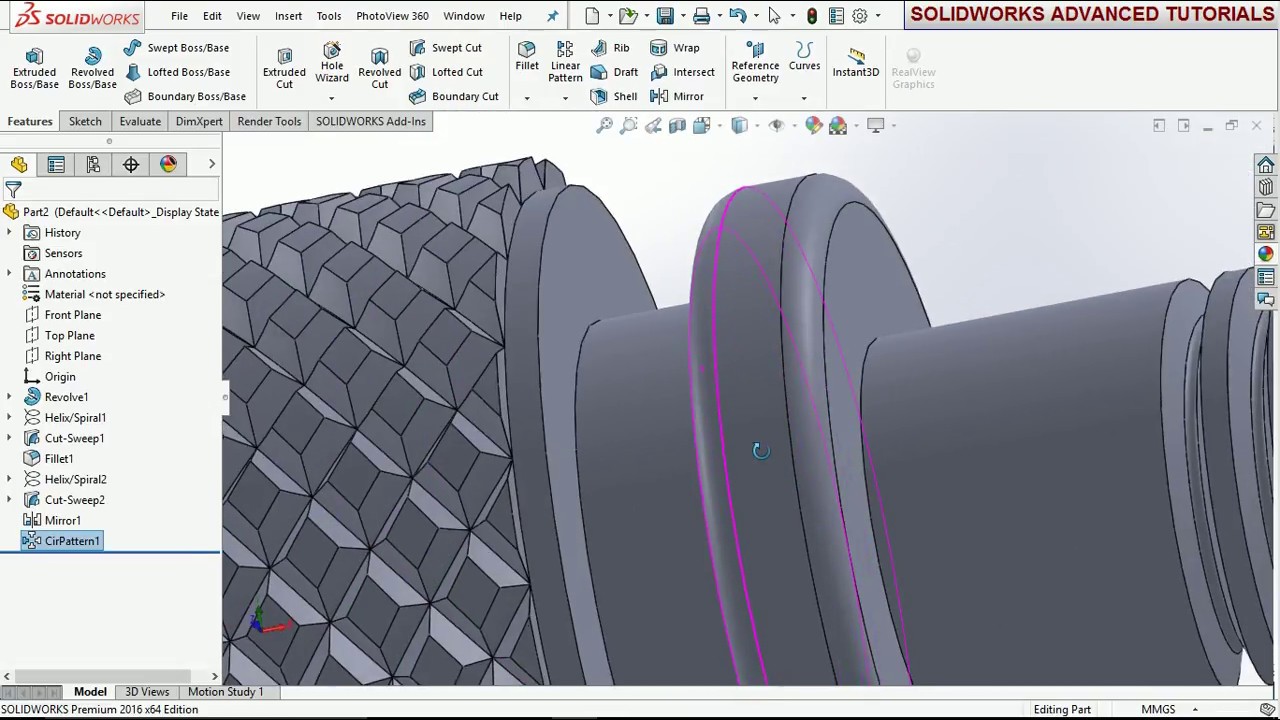Open the ConfigurationManager tab icon
Image resolution: width=1280 pixels, height=720 pixels.
point(93,164)
